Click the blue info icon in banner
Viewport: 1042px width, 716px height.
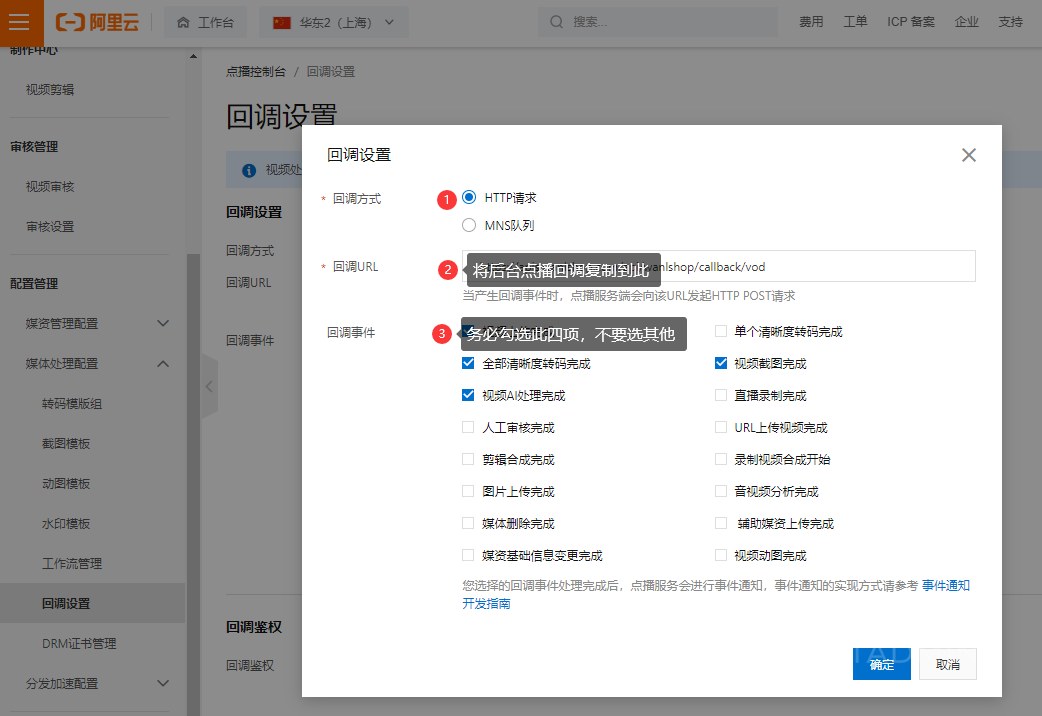point(249,170)
